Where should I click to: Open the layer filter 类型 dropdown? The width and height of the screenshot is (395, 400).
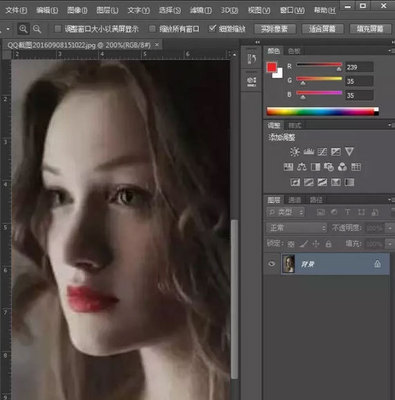coord(285,212)
